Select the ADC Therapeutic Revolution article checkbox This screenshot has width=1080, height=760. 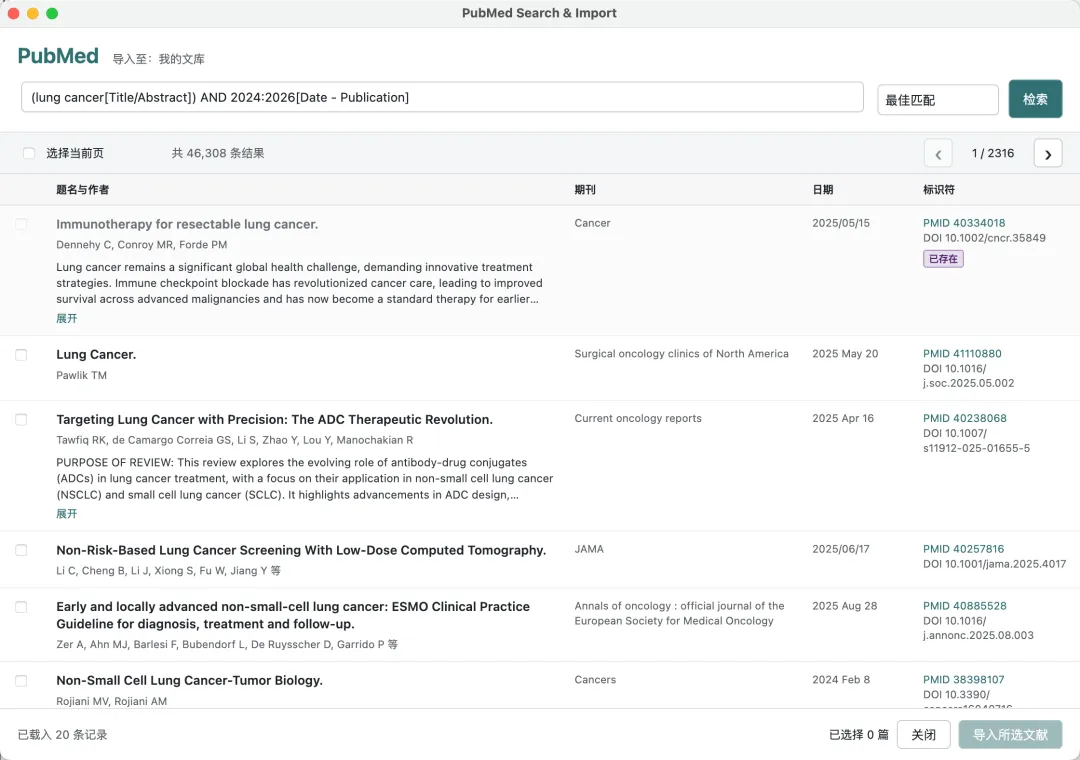(x=21, y=420)
